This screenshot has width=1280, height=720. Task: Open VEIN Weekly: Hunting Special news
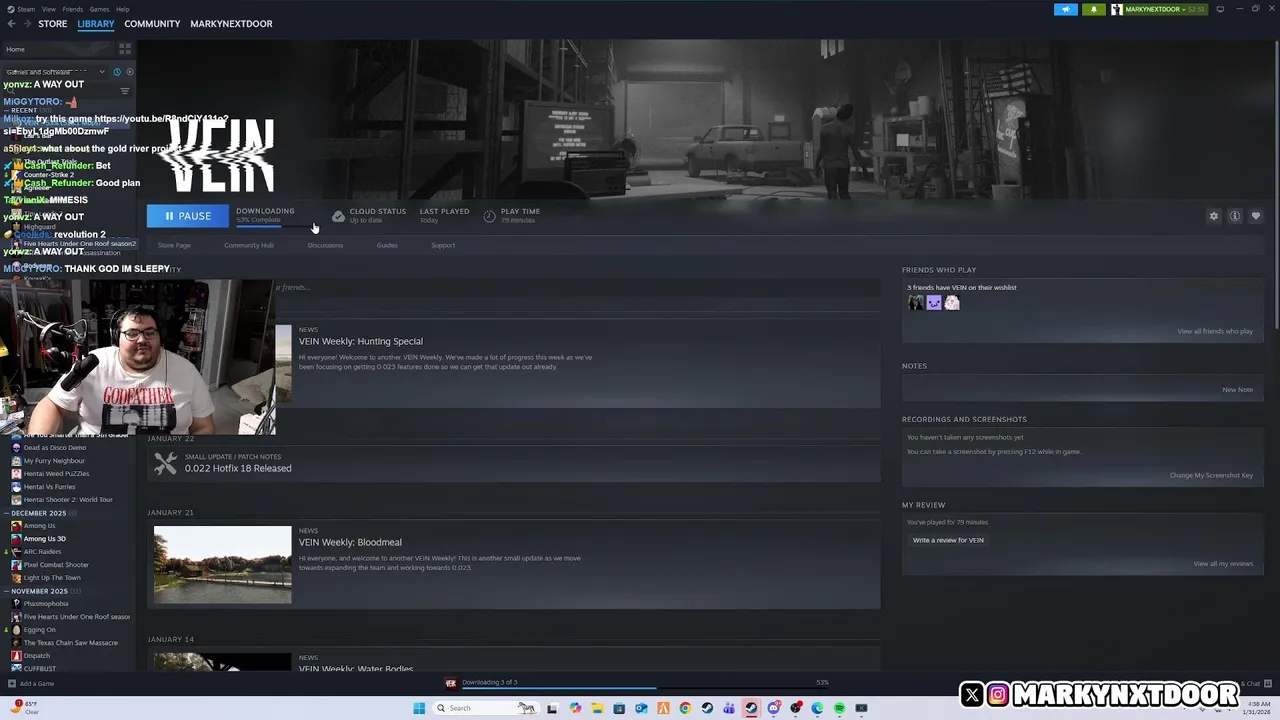(x=361, y=341)
